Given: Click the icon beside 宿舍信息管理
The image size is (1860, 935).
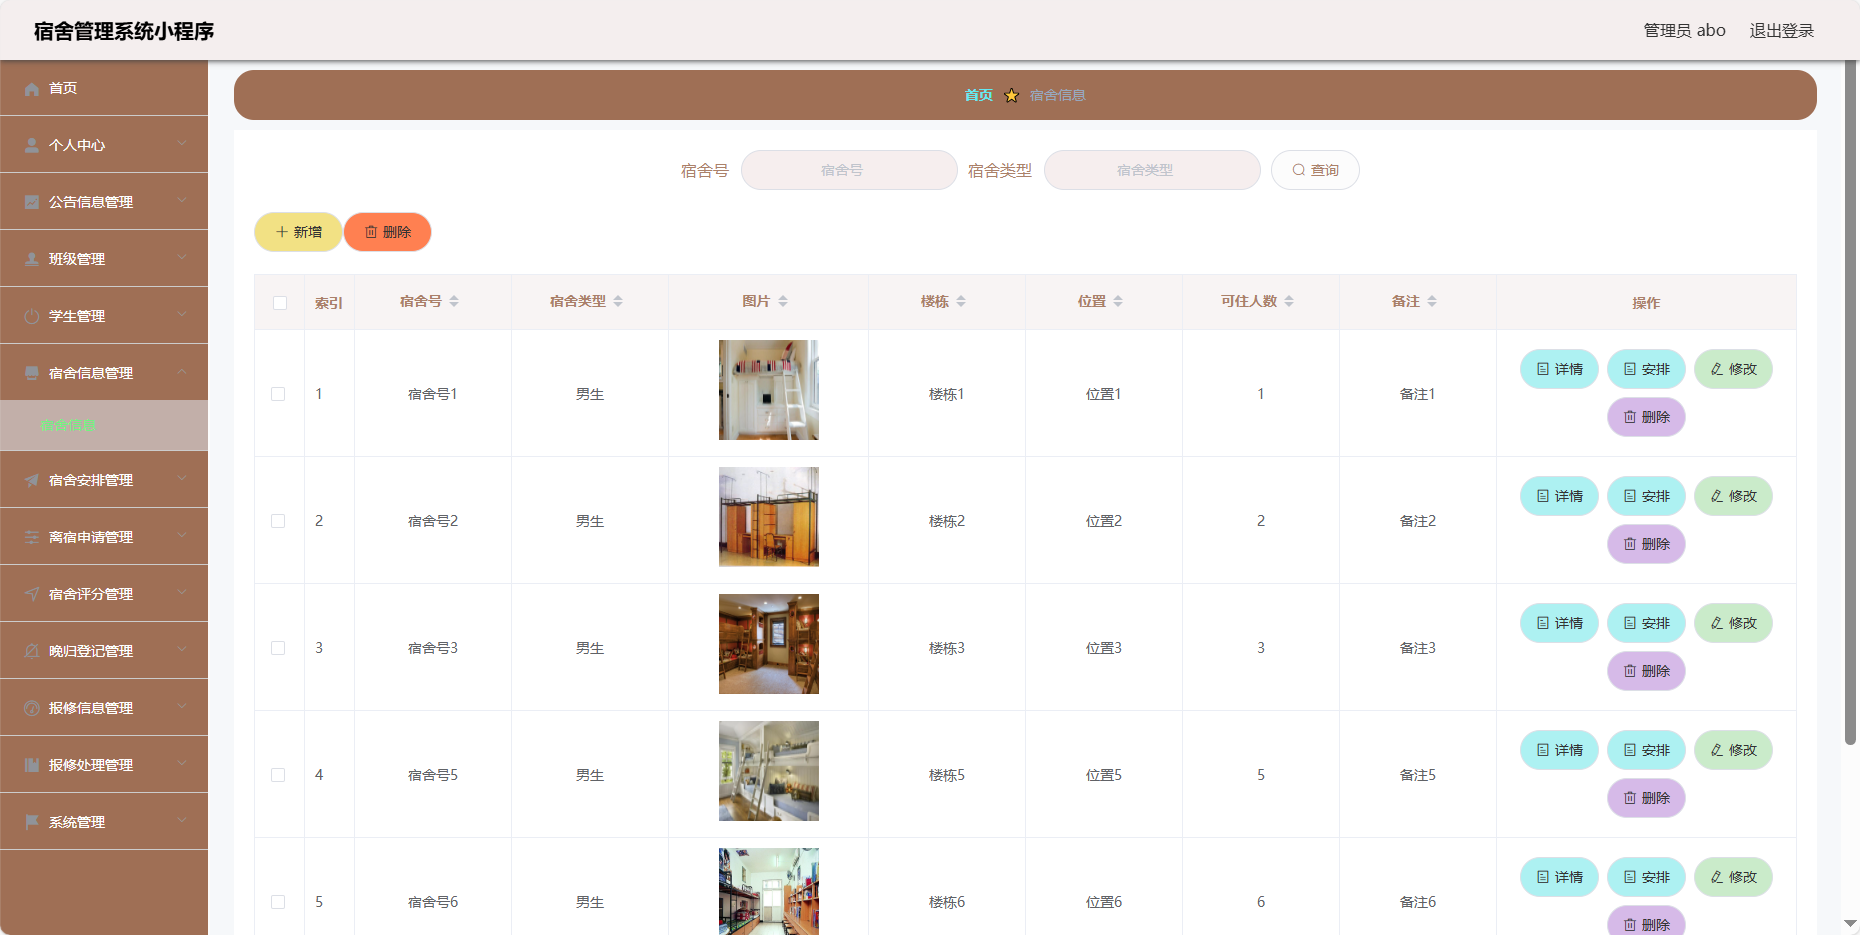Looking at the screenshot, I should click(32, 373).
